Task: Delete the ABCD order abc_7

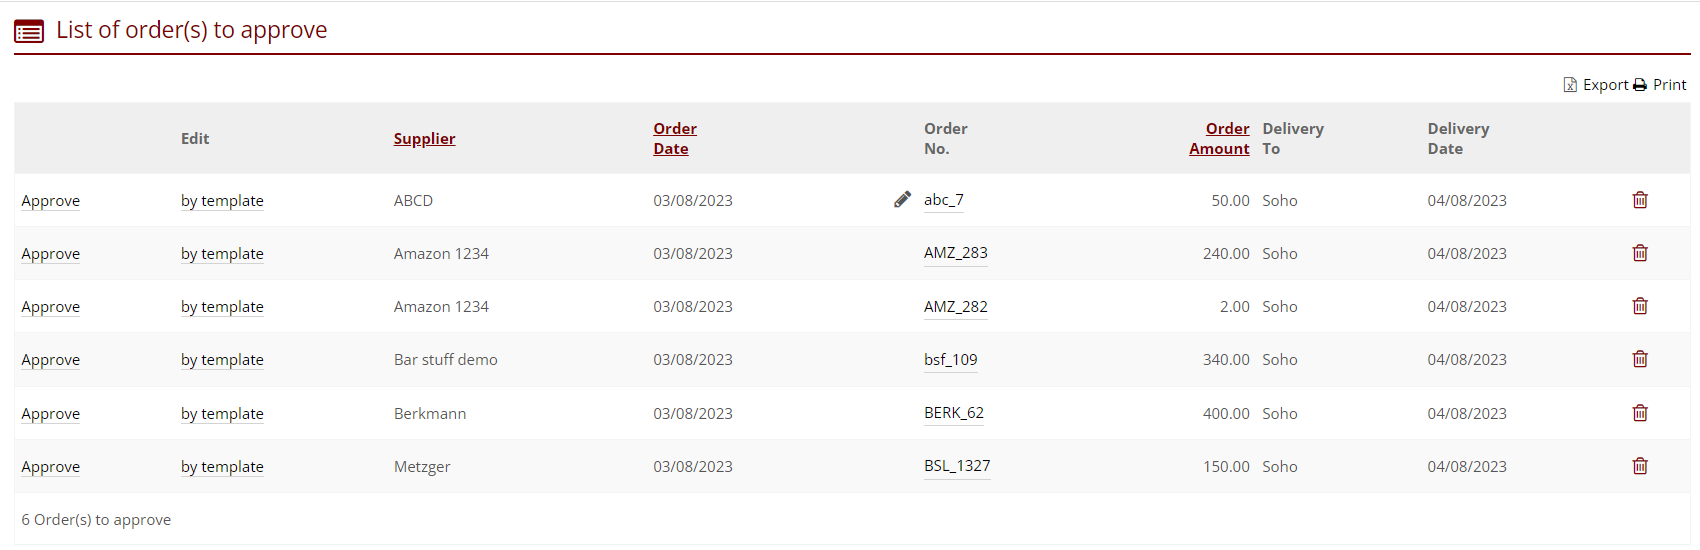Action: pyautogui.click(x=1640, y=200)
